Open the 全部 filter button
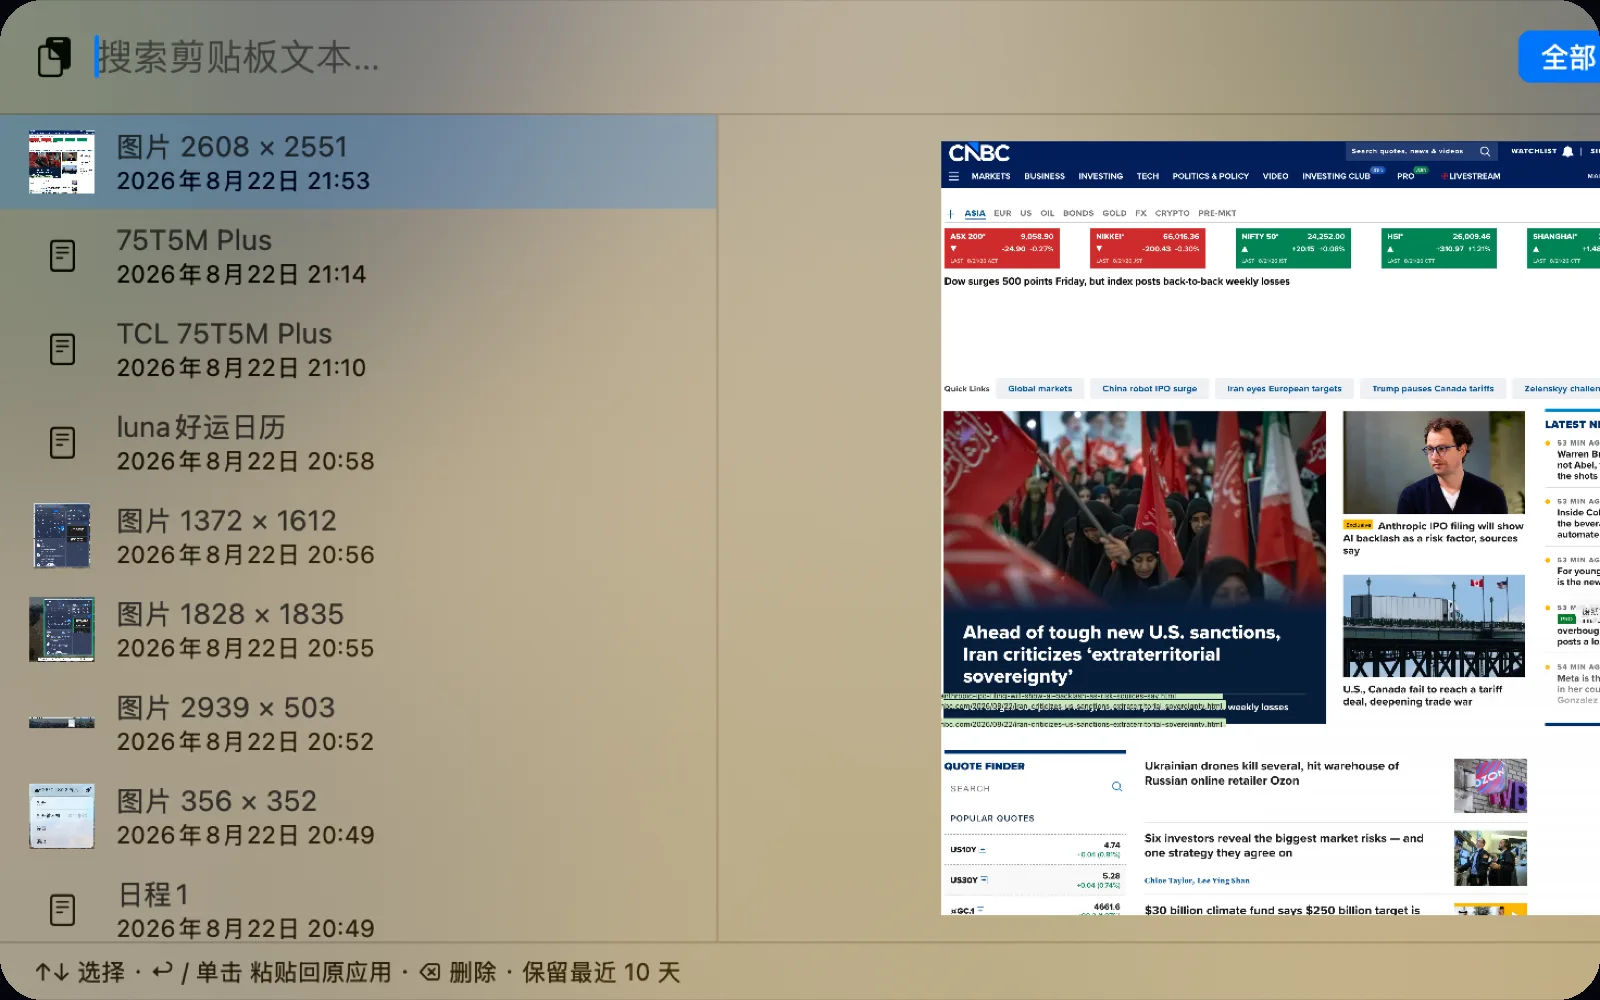Screen dimensions: 1600x1000 (1561, 57)
